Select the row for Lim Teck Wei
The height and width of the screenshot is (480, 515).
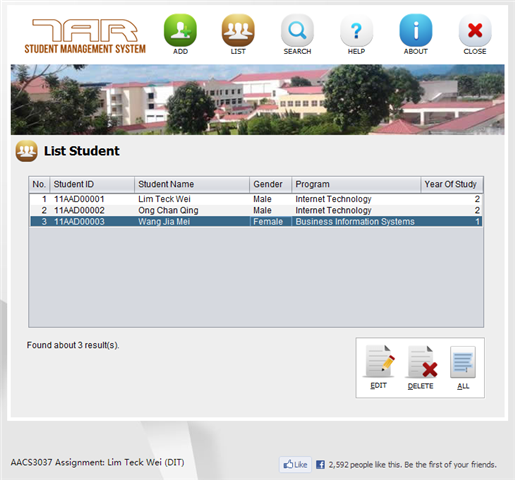pyautogui.click(x=256, y=199)
